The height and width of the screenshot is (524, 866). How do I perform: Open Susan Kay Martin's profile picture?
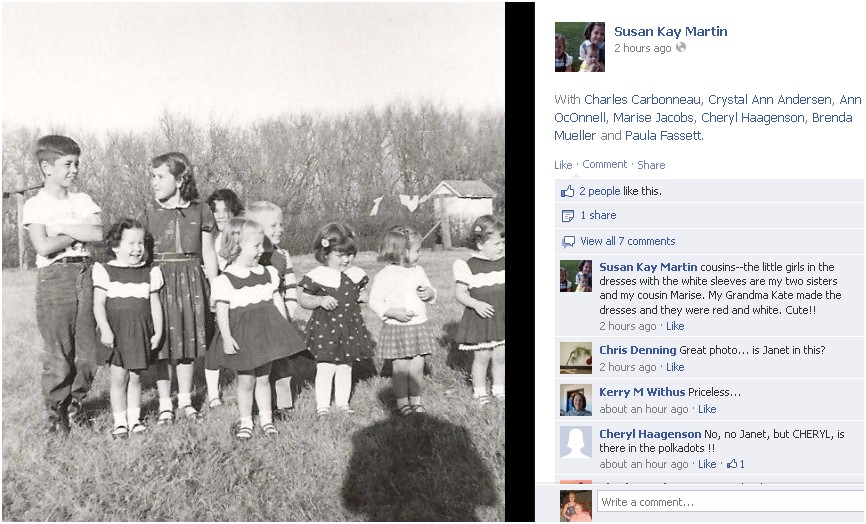click(579, 47)
